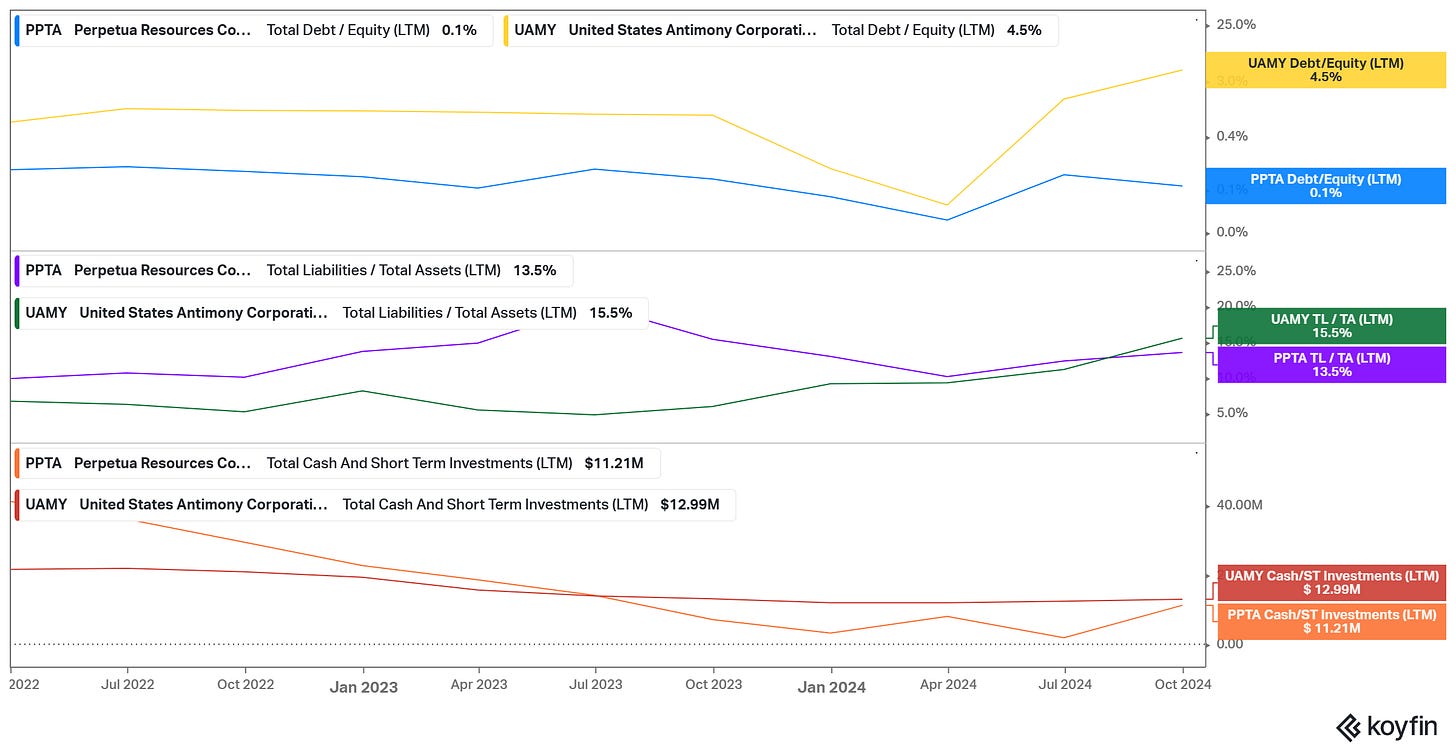
Task: Click UAMY ticker in Total Debt / Equity legend
Action: click(535, 30)
